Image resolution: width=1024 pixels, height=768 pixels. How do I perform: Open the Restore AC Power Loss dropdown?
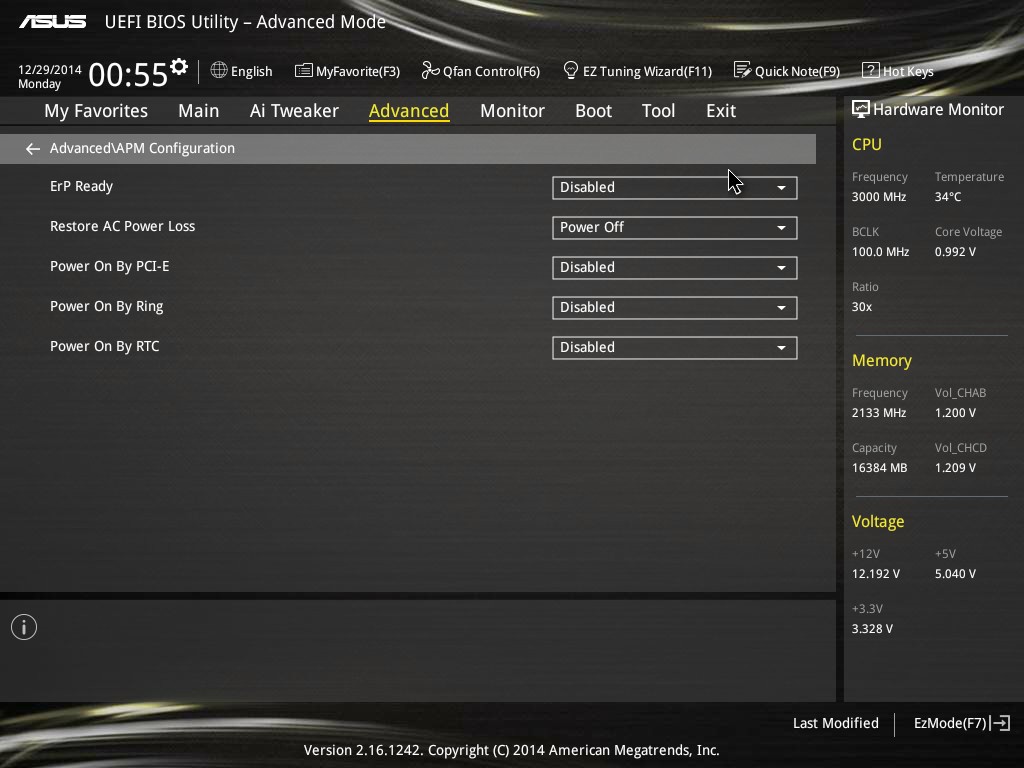(x=675, y=227)
